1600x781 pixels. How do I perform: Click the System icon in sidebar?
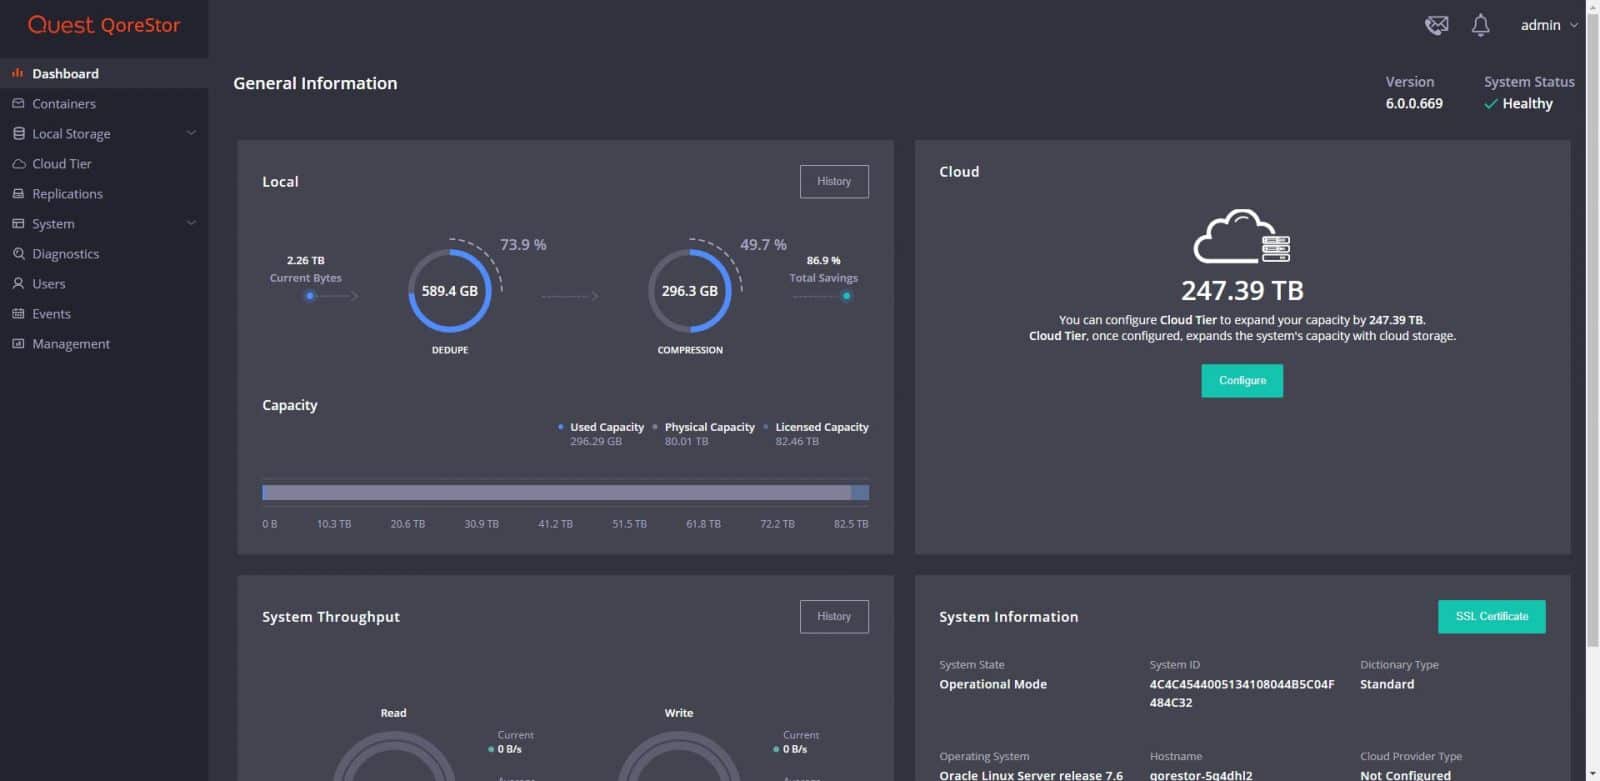tap(18, 223)
